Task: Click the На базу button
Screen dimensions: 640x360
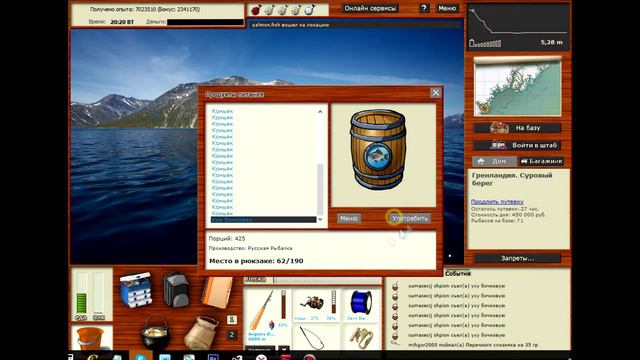Action: click(518, 128)
